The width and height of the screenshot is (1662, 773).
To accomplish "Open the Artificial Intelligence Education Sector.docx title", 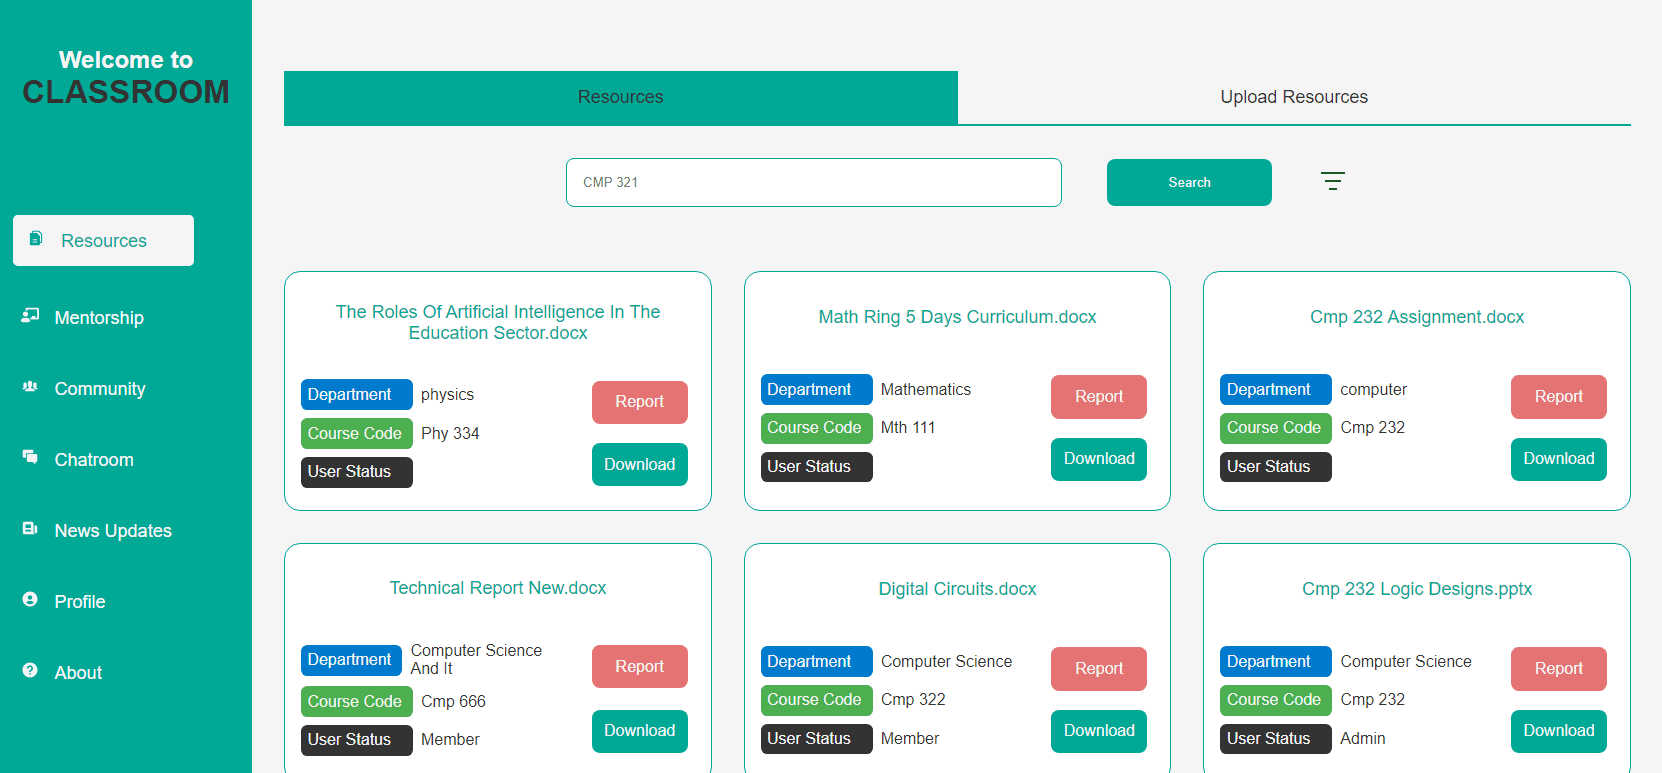I will pos(498,322).
